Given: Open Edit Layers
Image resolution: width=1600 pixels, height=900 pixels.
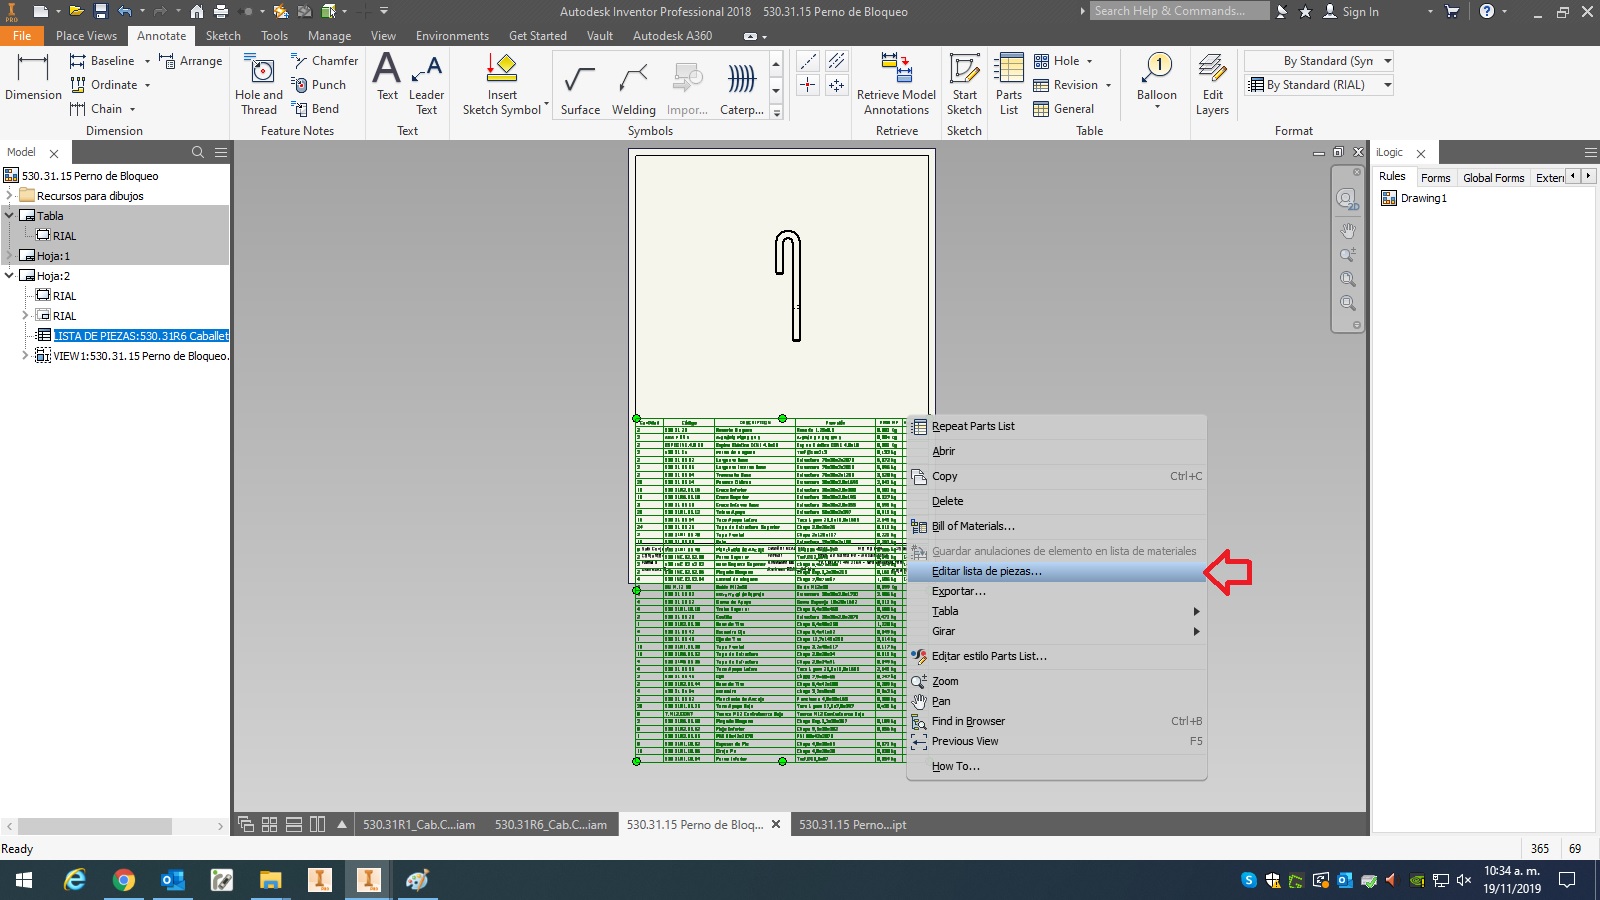Looking at the screenshot, I should [x=1212, y=86].
